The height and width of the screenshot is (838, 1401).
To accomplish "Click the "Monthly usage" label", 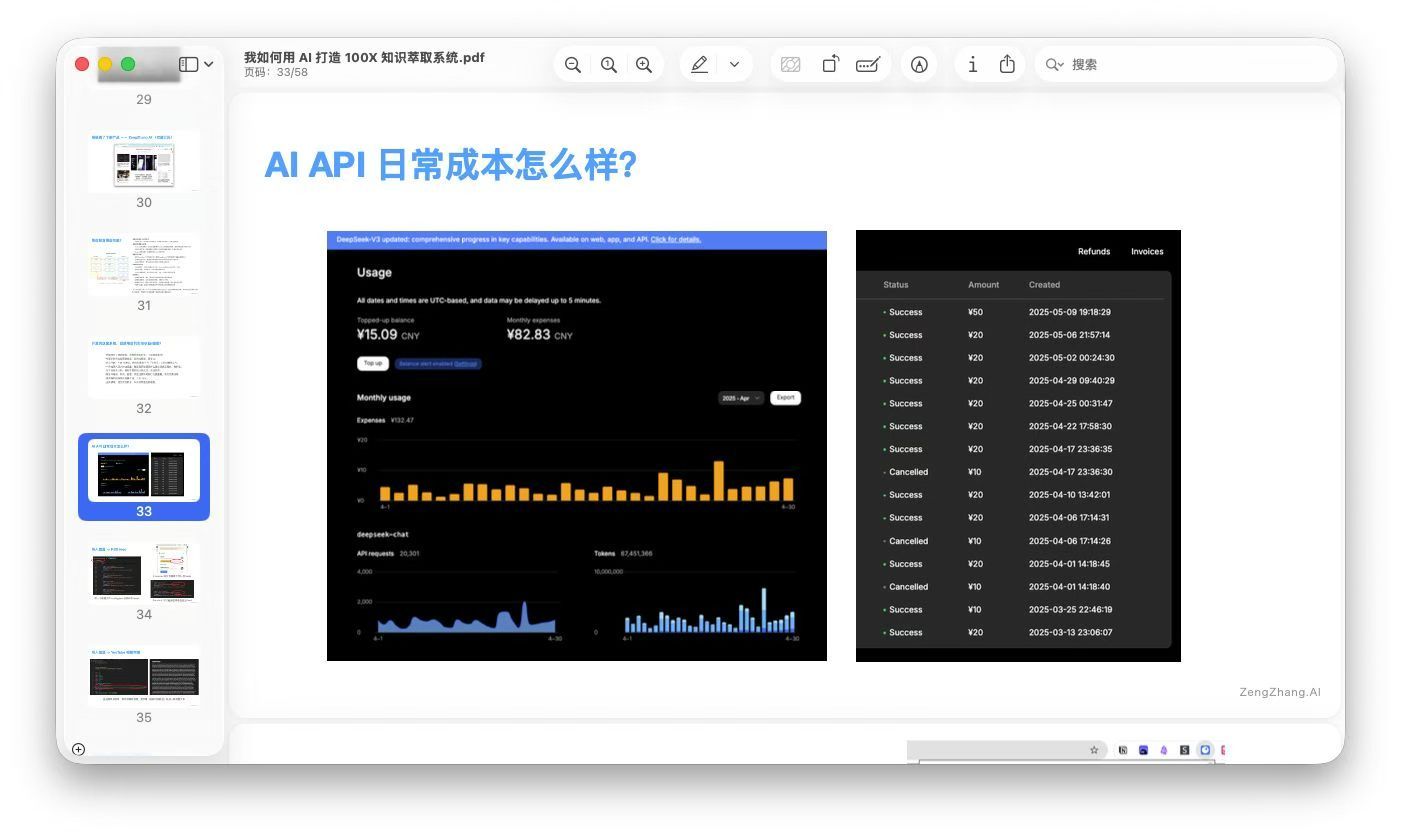I will point(384,398).
